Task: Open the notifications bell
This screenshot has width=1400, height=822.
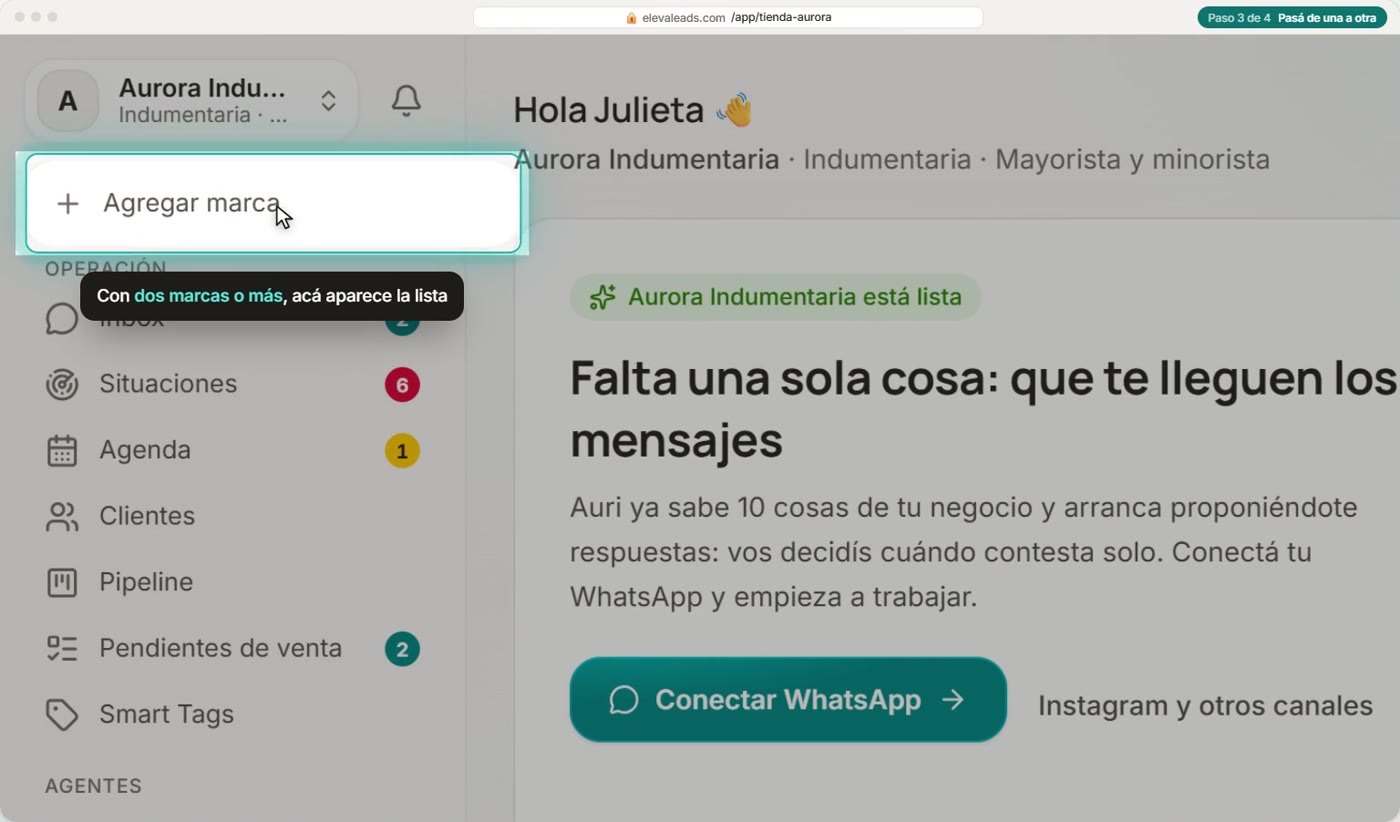Action: click(x=406, y=101)
